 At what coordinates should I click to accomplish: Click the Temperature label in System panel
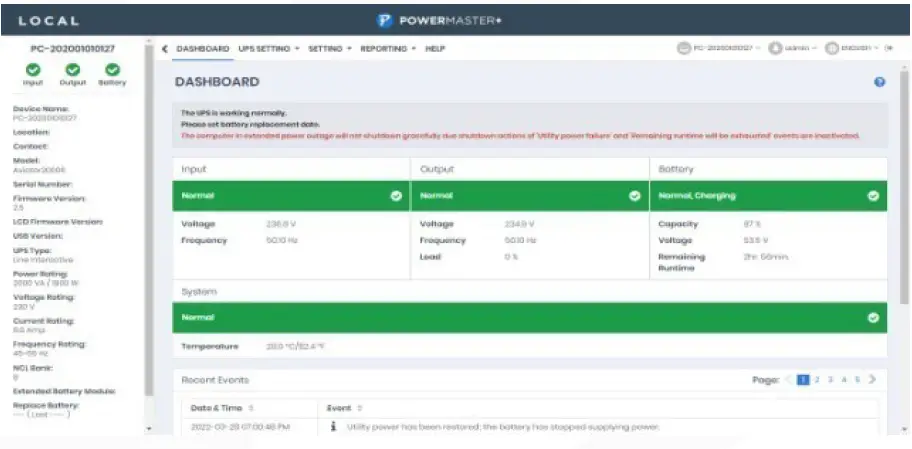[x=210, y=346]
